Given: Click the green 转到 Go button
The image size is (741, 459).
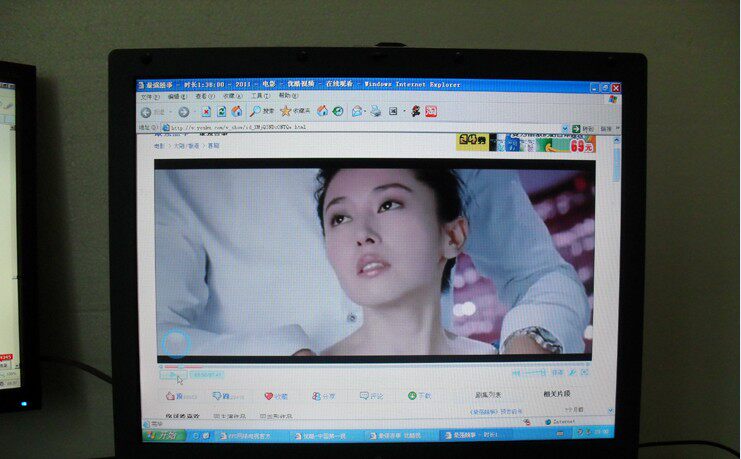Looking at the screenshot, I should point(582,129).
